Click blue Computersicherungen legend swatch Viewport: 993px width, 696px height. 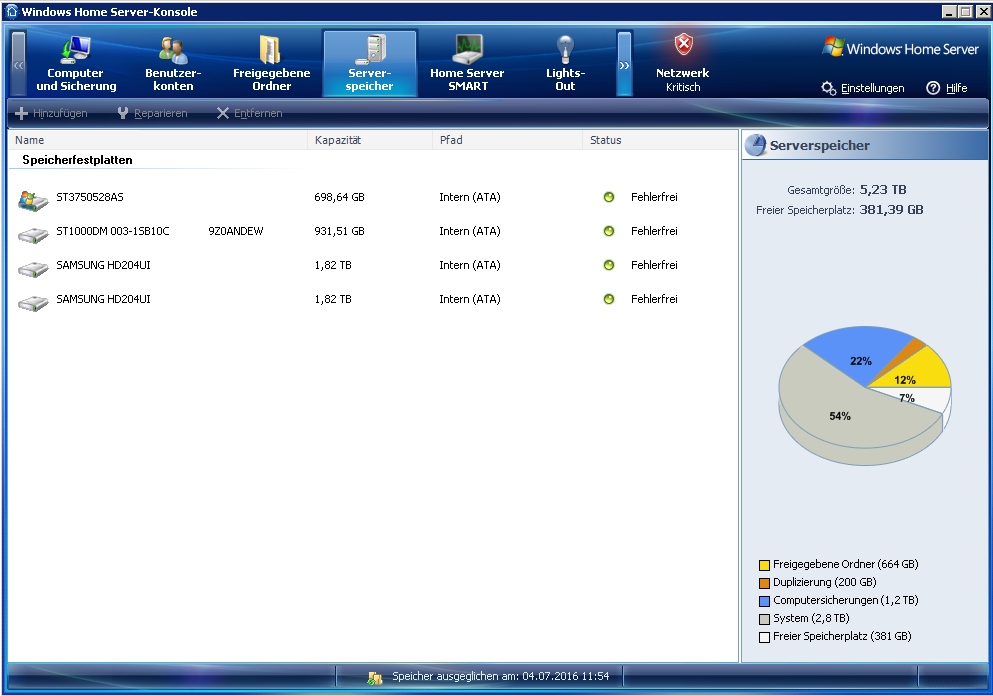click(x=764, y=601)
